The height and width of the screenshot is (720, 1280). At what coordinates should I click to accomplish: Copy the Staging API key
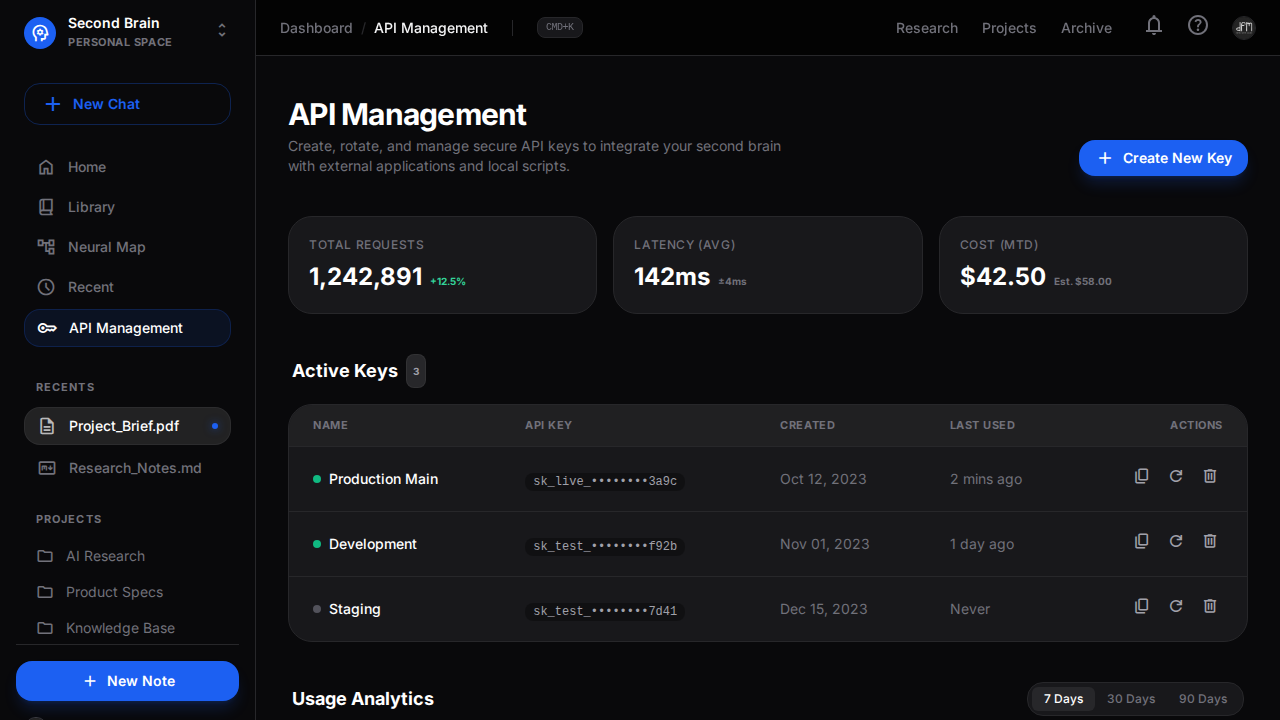(1141, 606)
